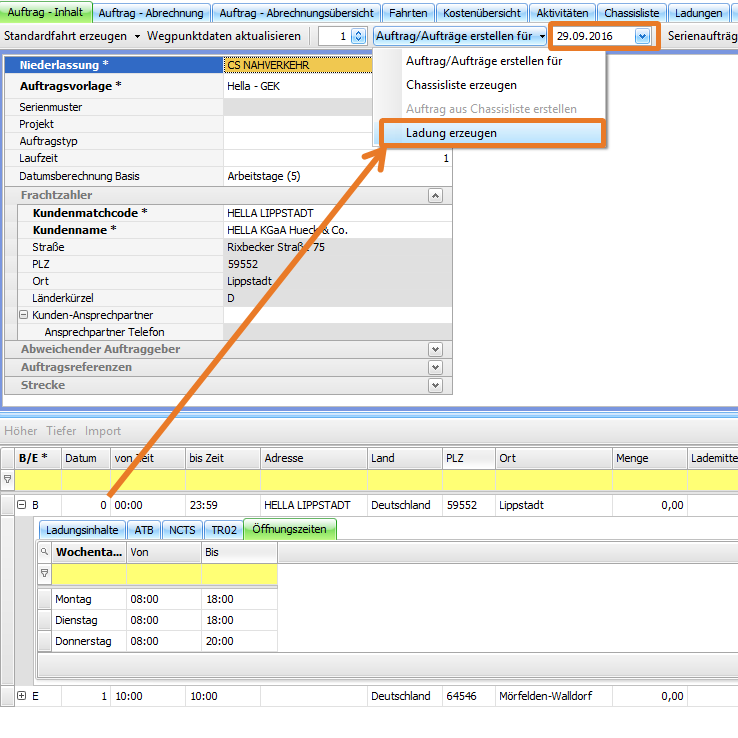The height and width of the screenshot is (738, 738).
Task: Open the Ladungsinhalte sub-tab
Action: [82, 530]
